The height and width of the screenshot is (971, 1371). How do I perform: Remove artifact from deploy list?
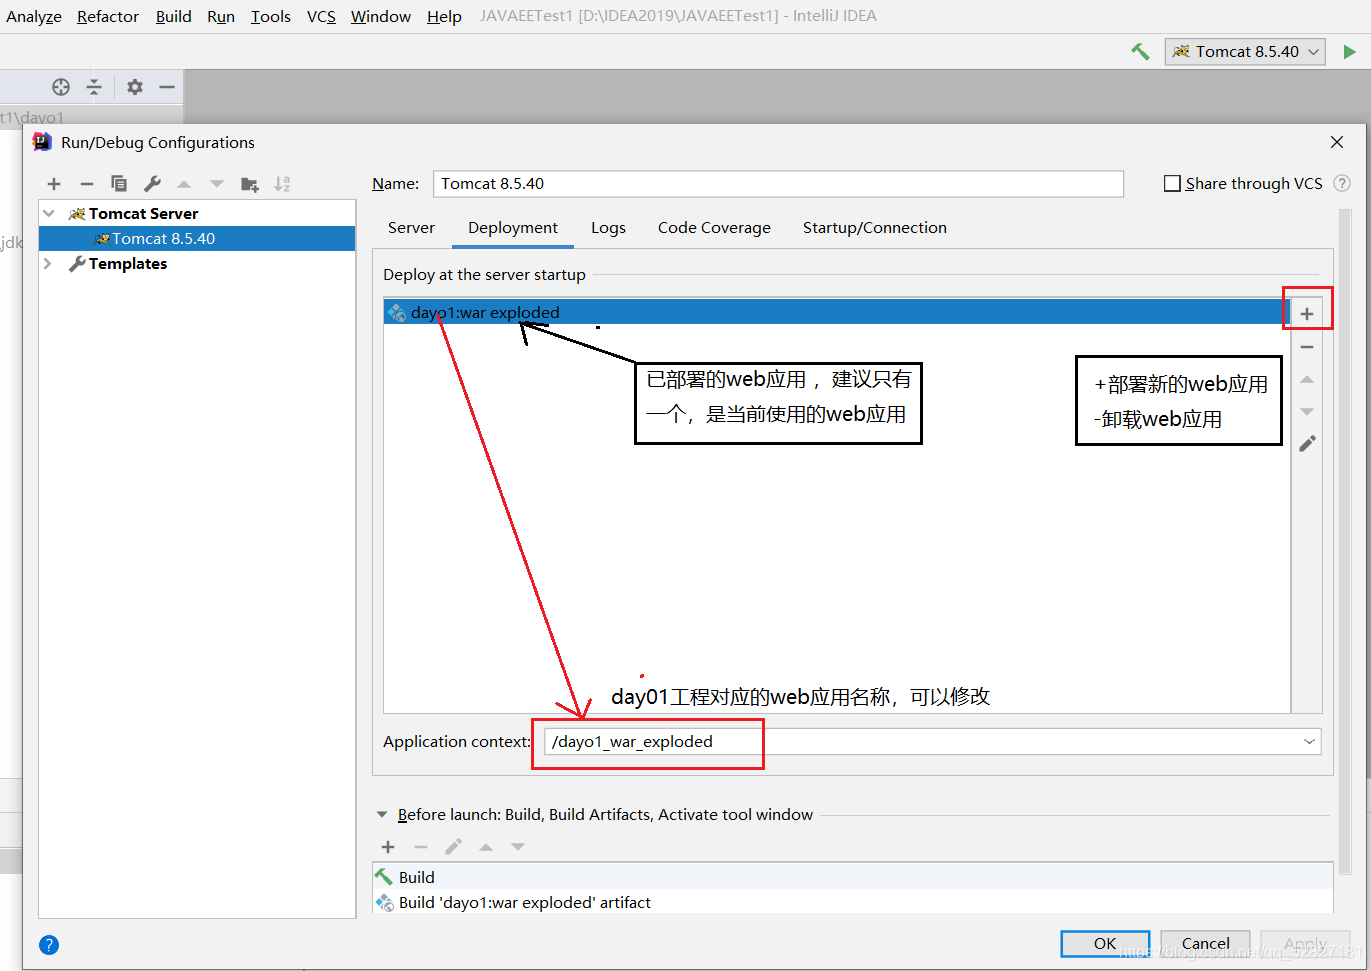pyautogui.click(x=1307, y=347)
